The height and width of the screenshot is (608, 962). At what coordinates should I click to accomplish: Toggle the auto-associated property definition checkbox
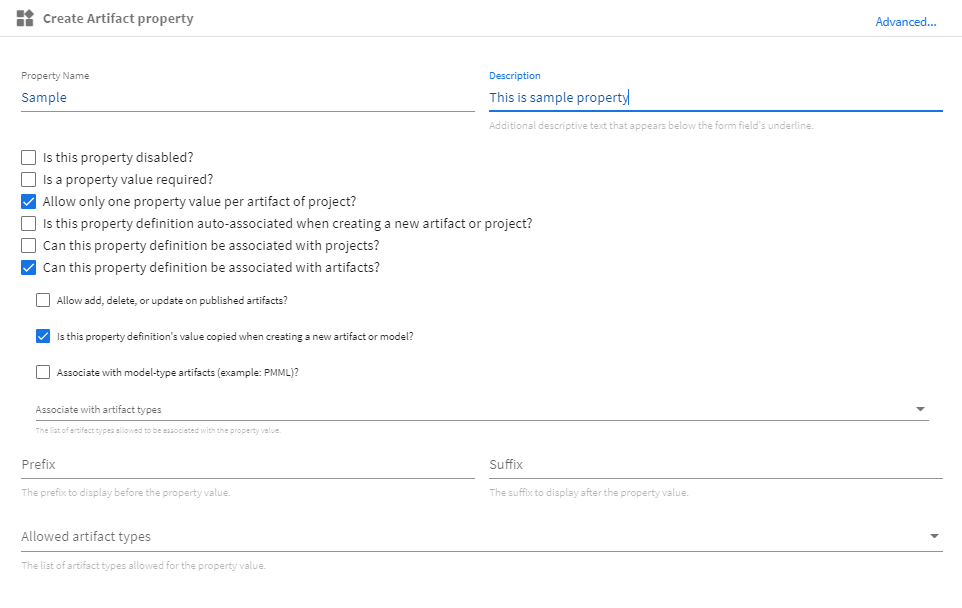[x=29, y=224]
